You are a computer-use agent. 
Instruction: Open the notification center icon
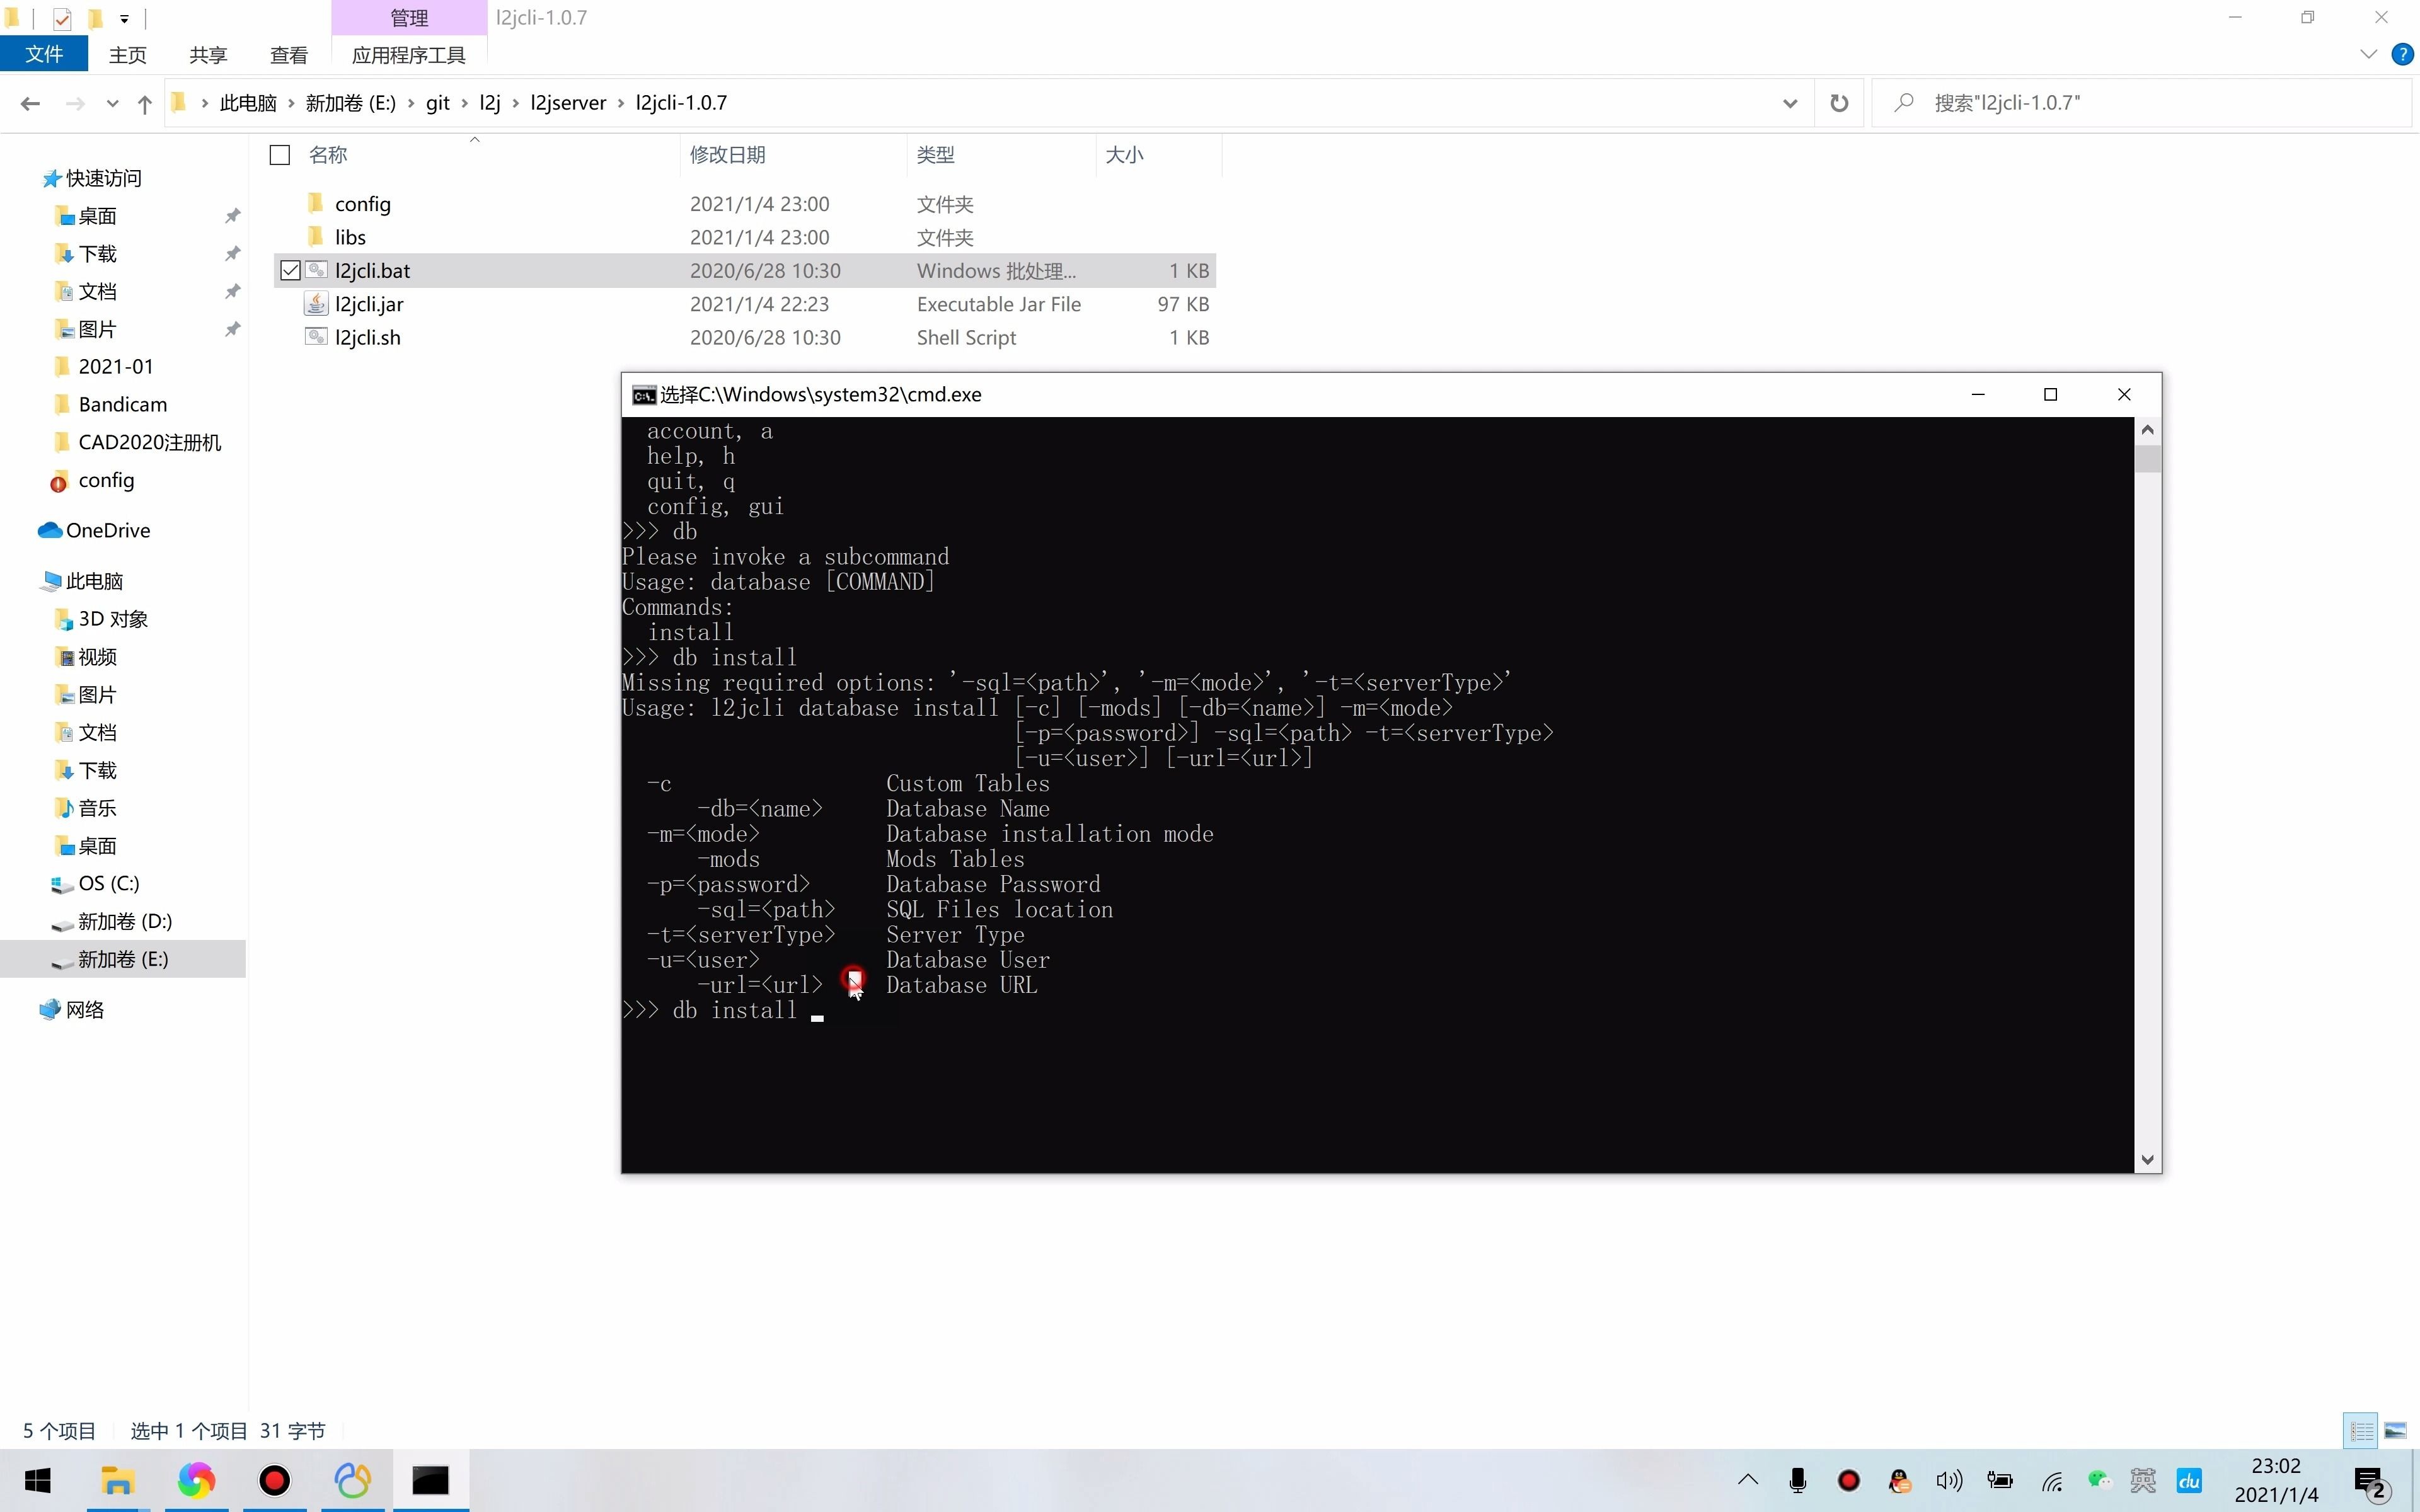2370,1480
